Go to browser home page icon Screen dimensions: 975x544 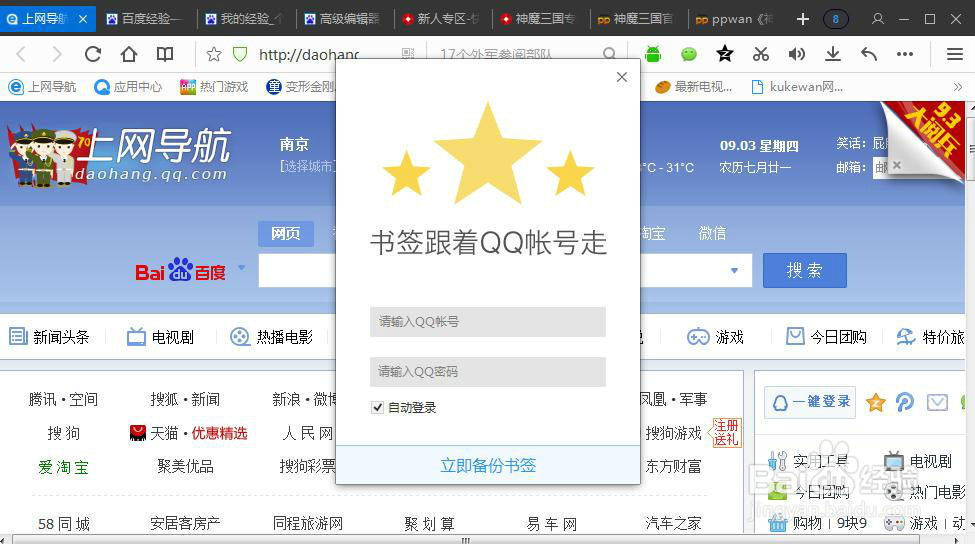(x=129, y=55)
